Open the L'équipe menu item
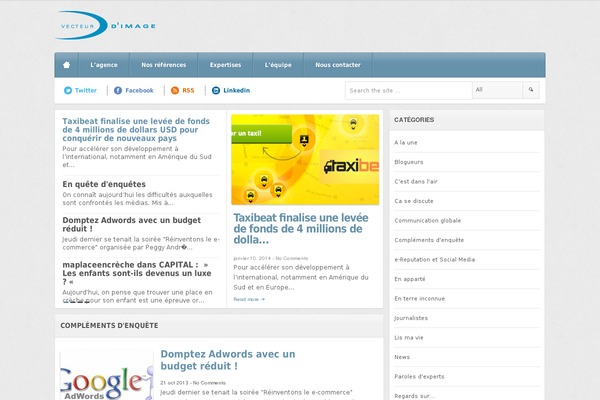Image resolution: width=600 pixels, height=400 pixels. [x=278, y=65]
